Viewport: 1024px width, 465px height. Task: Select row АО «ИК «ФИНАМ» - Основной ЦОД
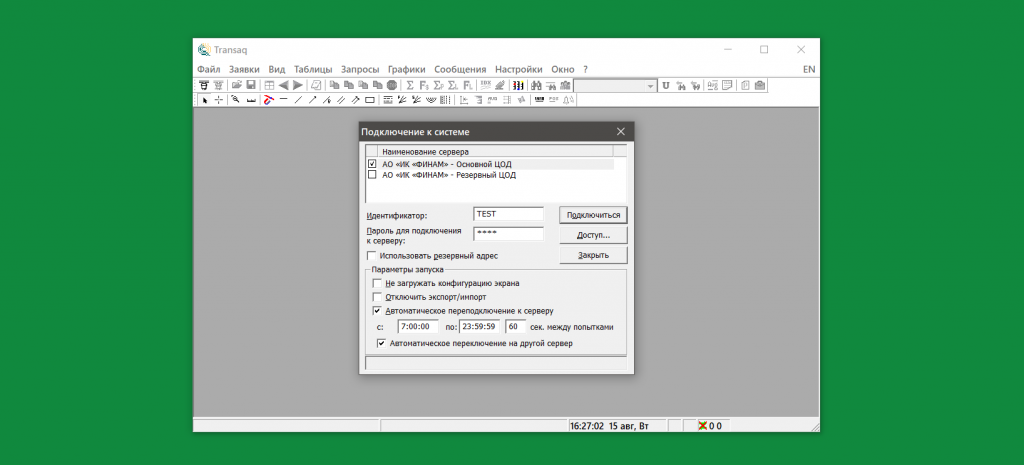tap(490, 165)
